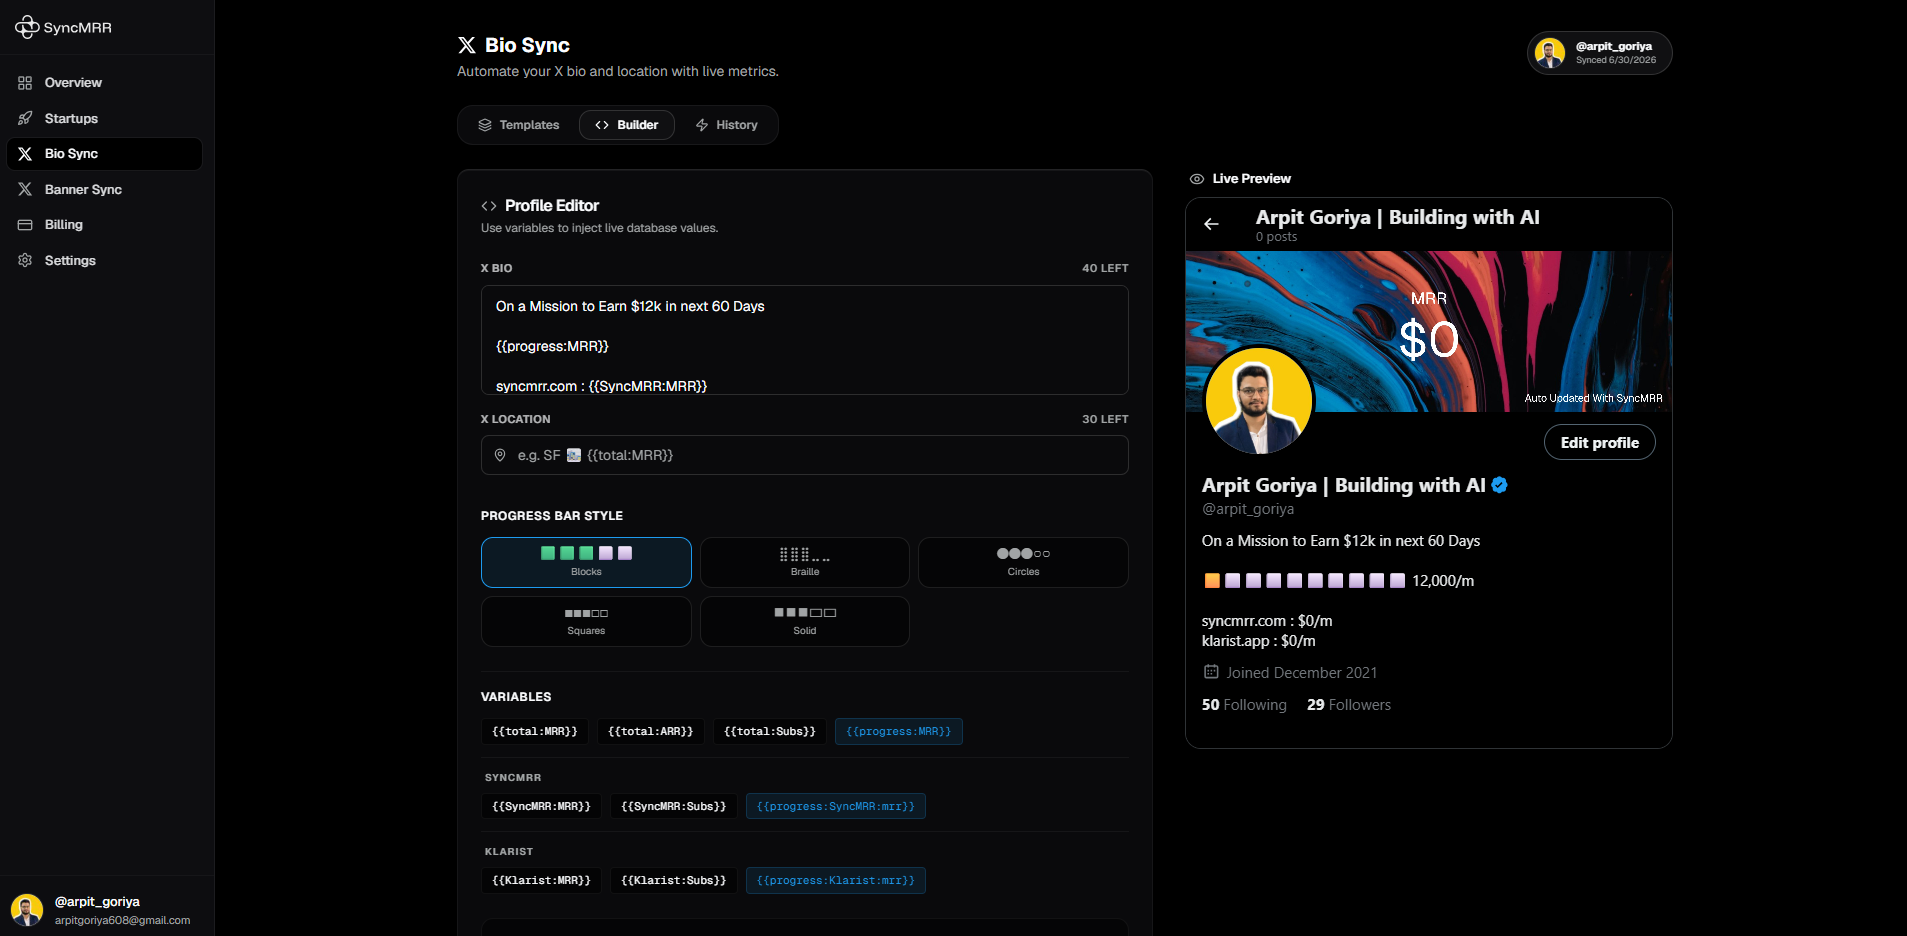Click the History lightning icon
1907x936 pixels.
(702, 125)
